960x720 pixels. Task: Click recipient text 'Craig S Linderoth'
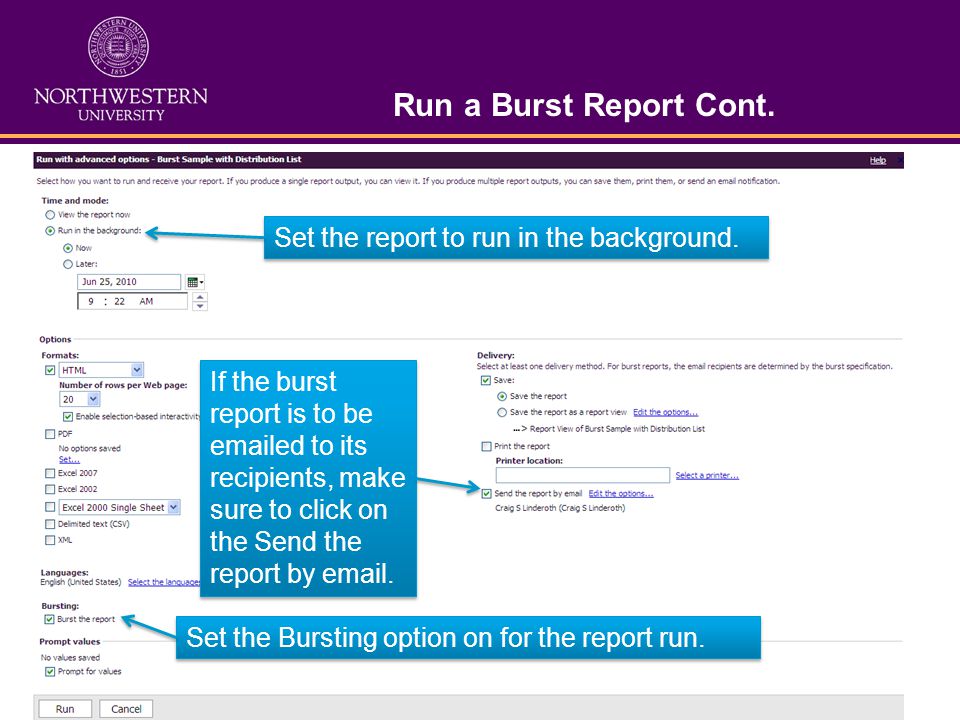[x=560, y=508]
